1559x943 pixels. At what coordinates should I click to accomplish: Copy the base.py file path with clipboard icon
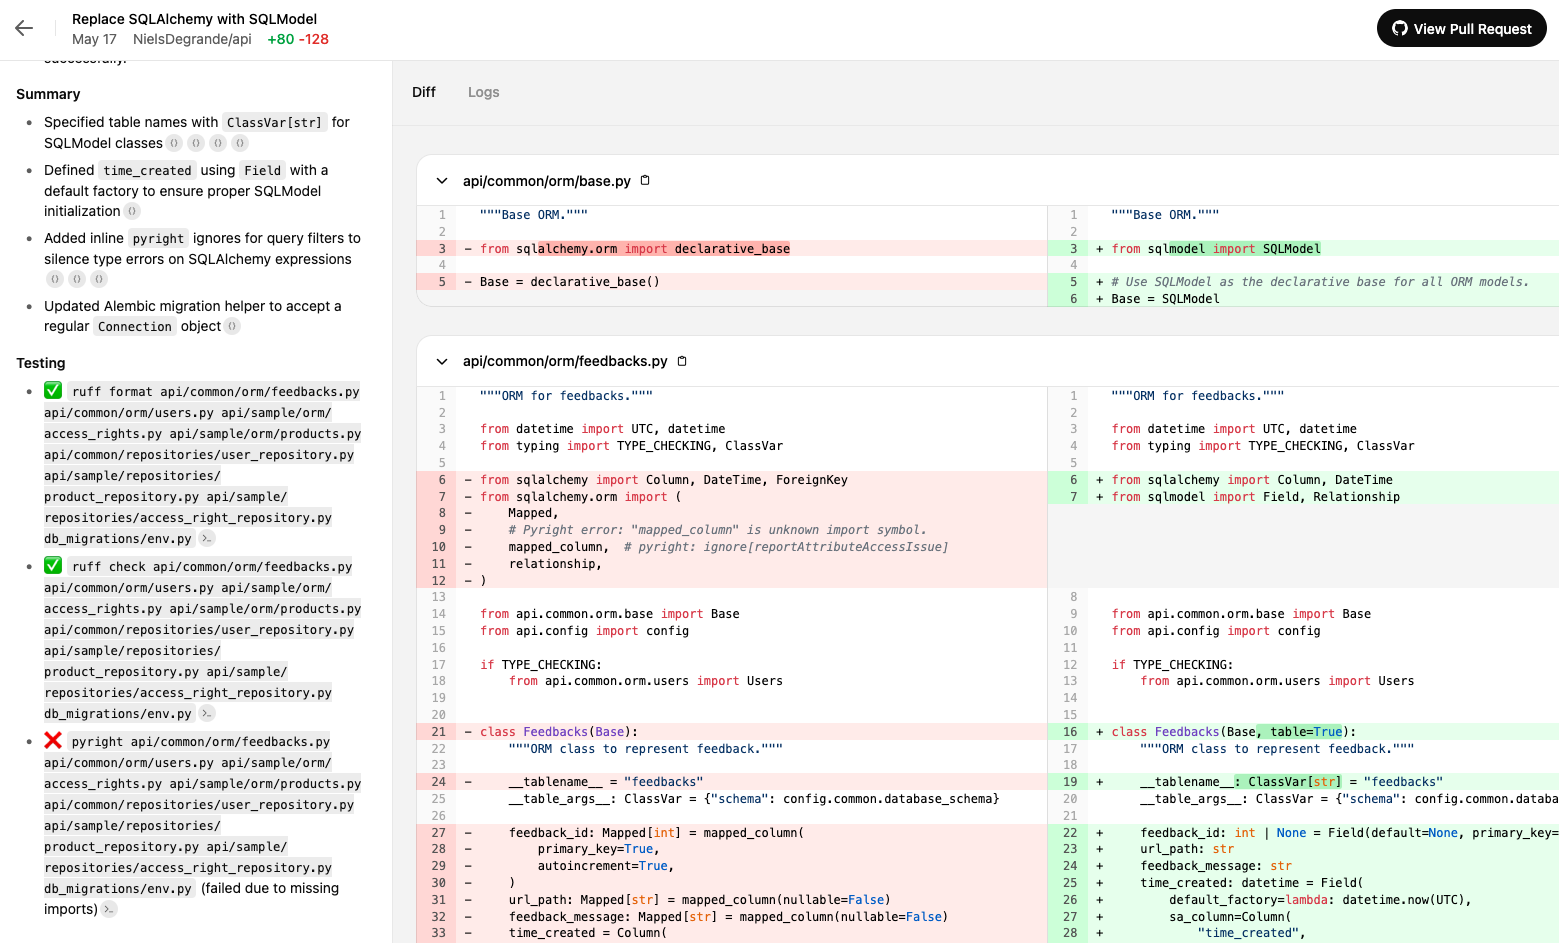pyautogui.click(x=645, y=181)
